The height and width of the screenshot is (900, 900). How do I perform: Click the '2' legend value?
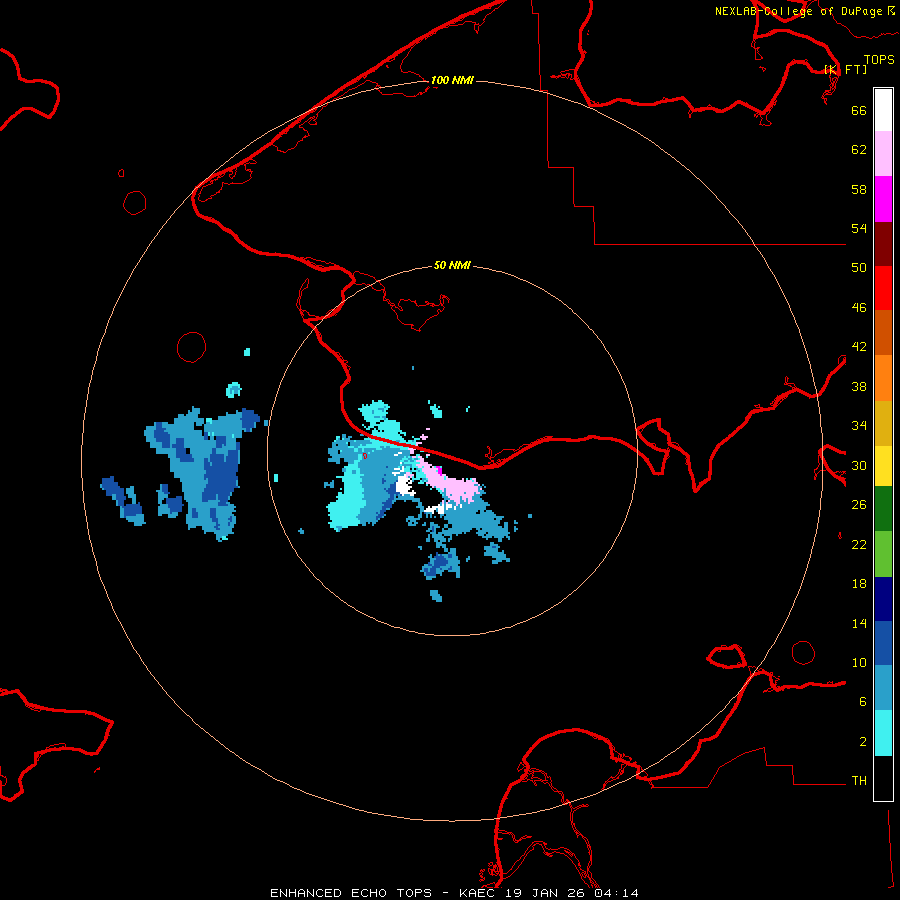[x=863, y=742]
